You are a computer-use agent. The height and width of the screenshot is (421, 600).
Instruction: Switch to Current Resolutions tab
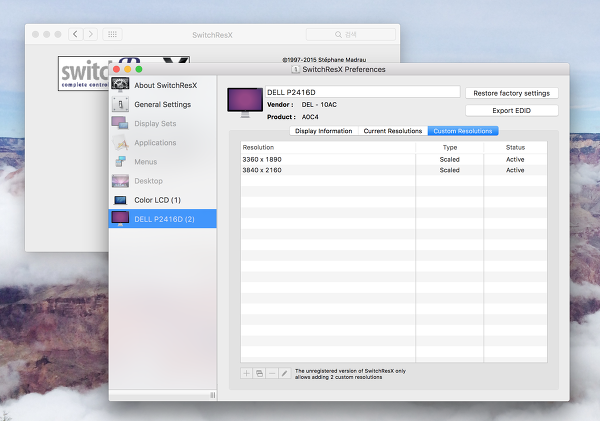pyautogui.click(x=393, y=131)
